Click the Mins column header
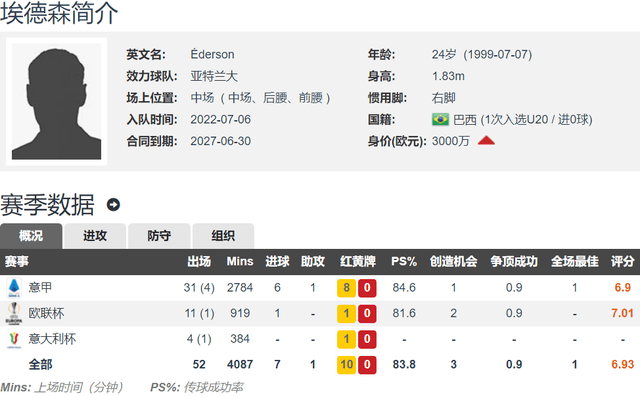The image size is (640, 396). [x=240, y=261]
